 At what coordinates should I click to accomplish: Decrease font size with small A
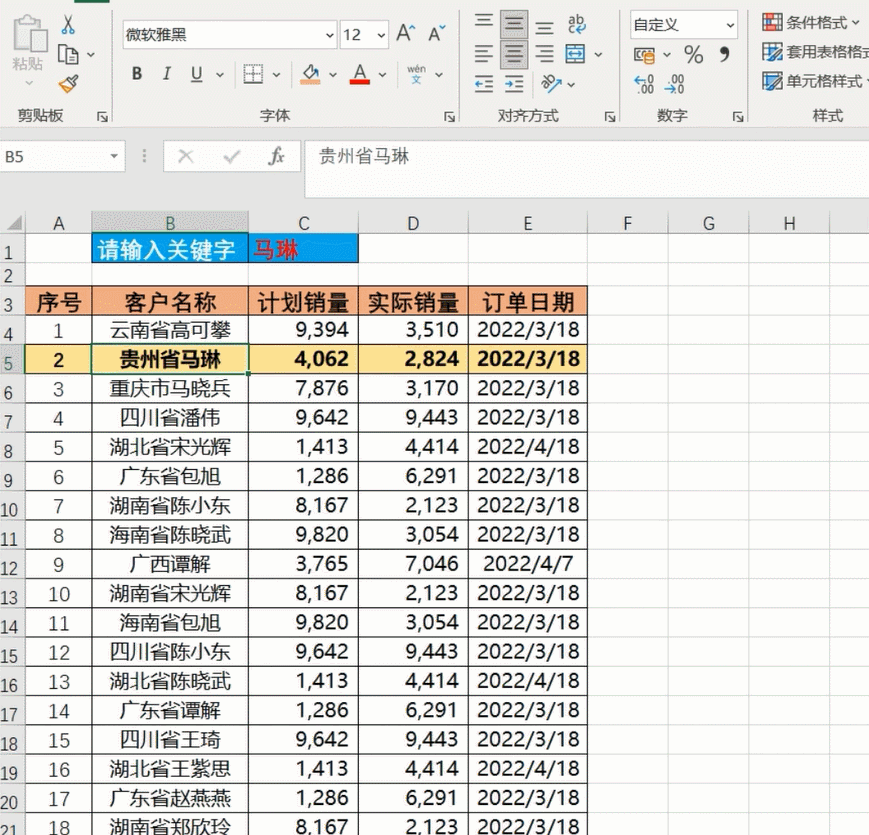pos(437,33)
